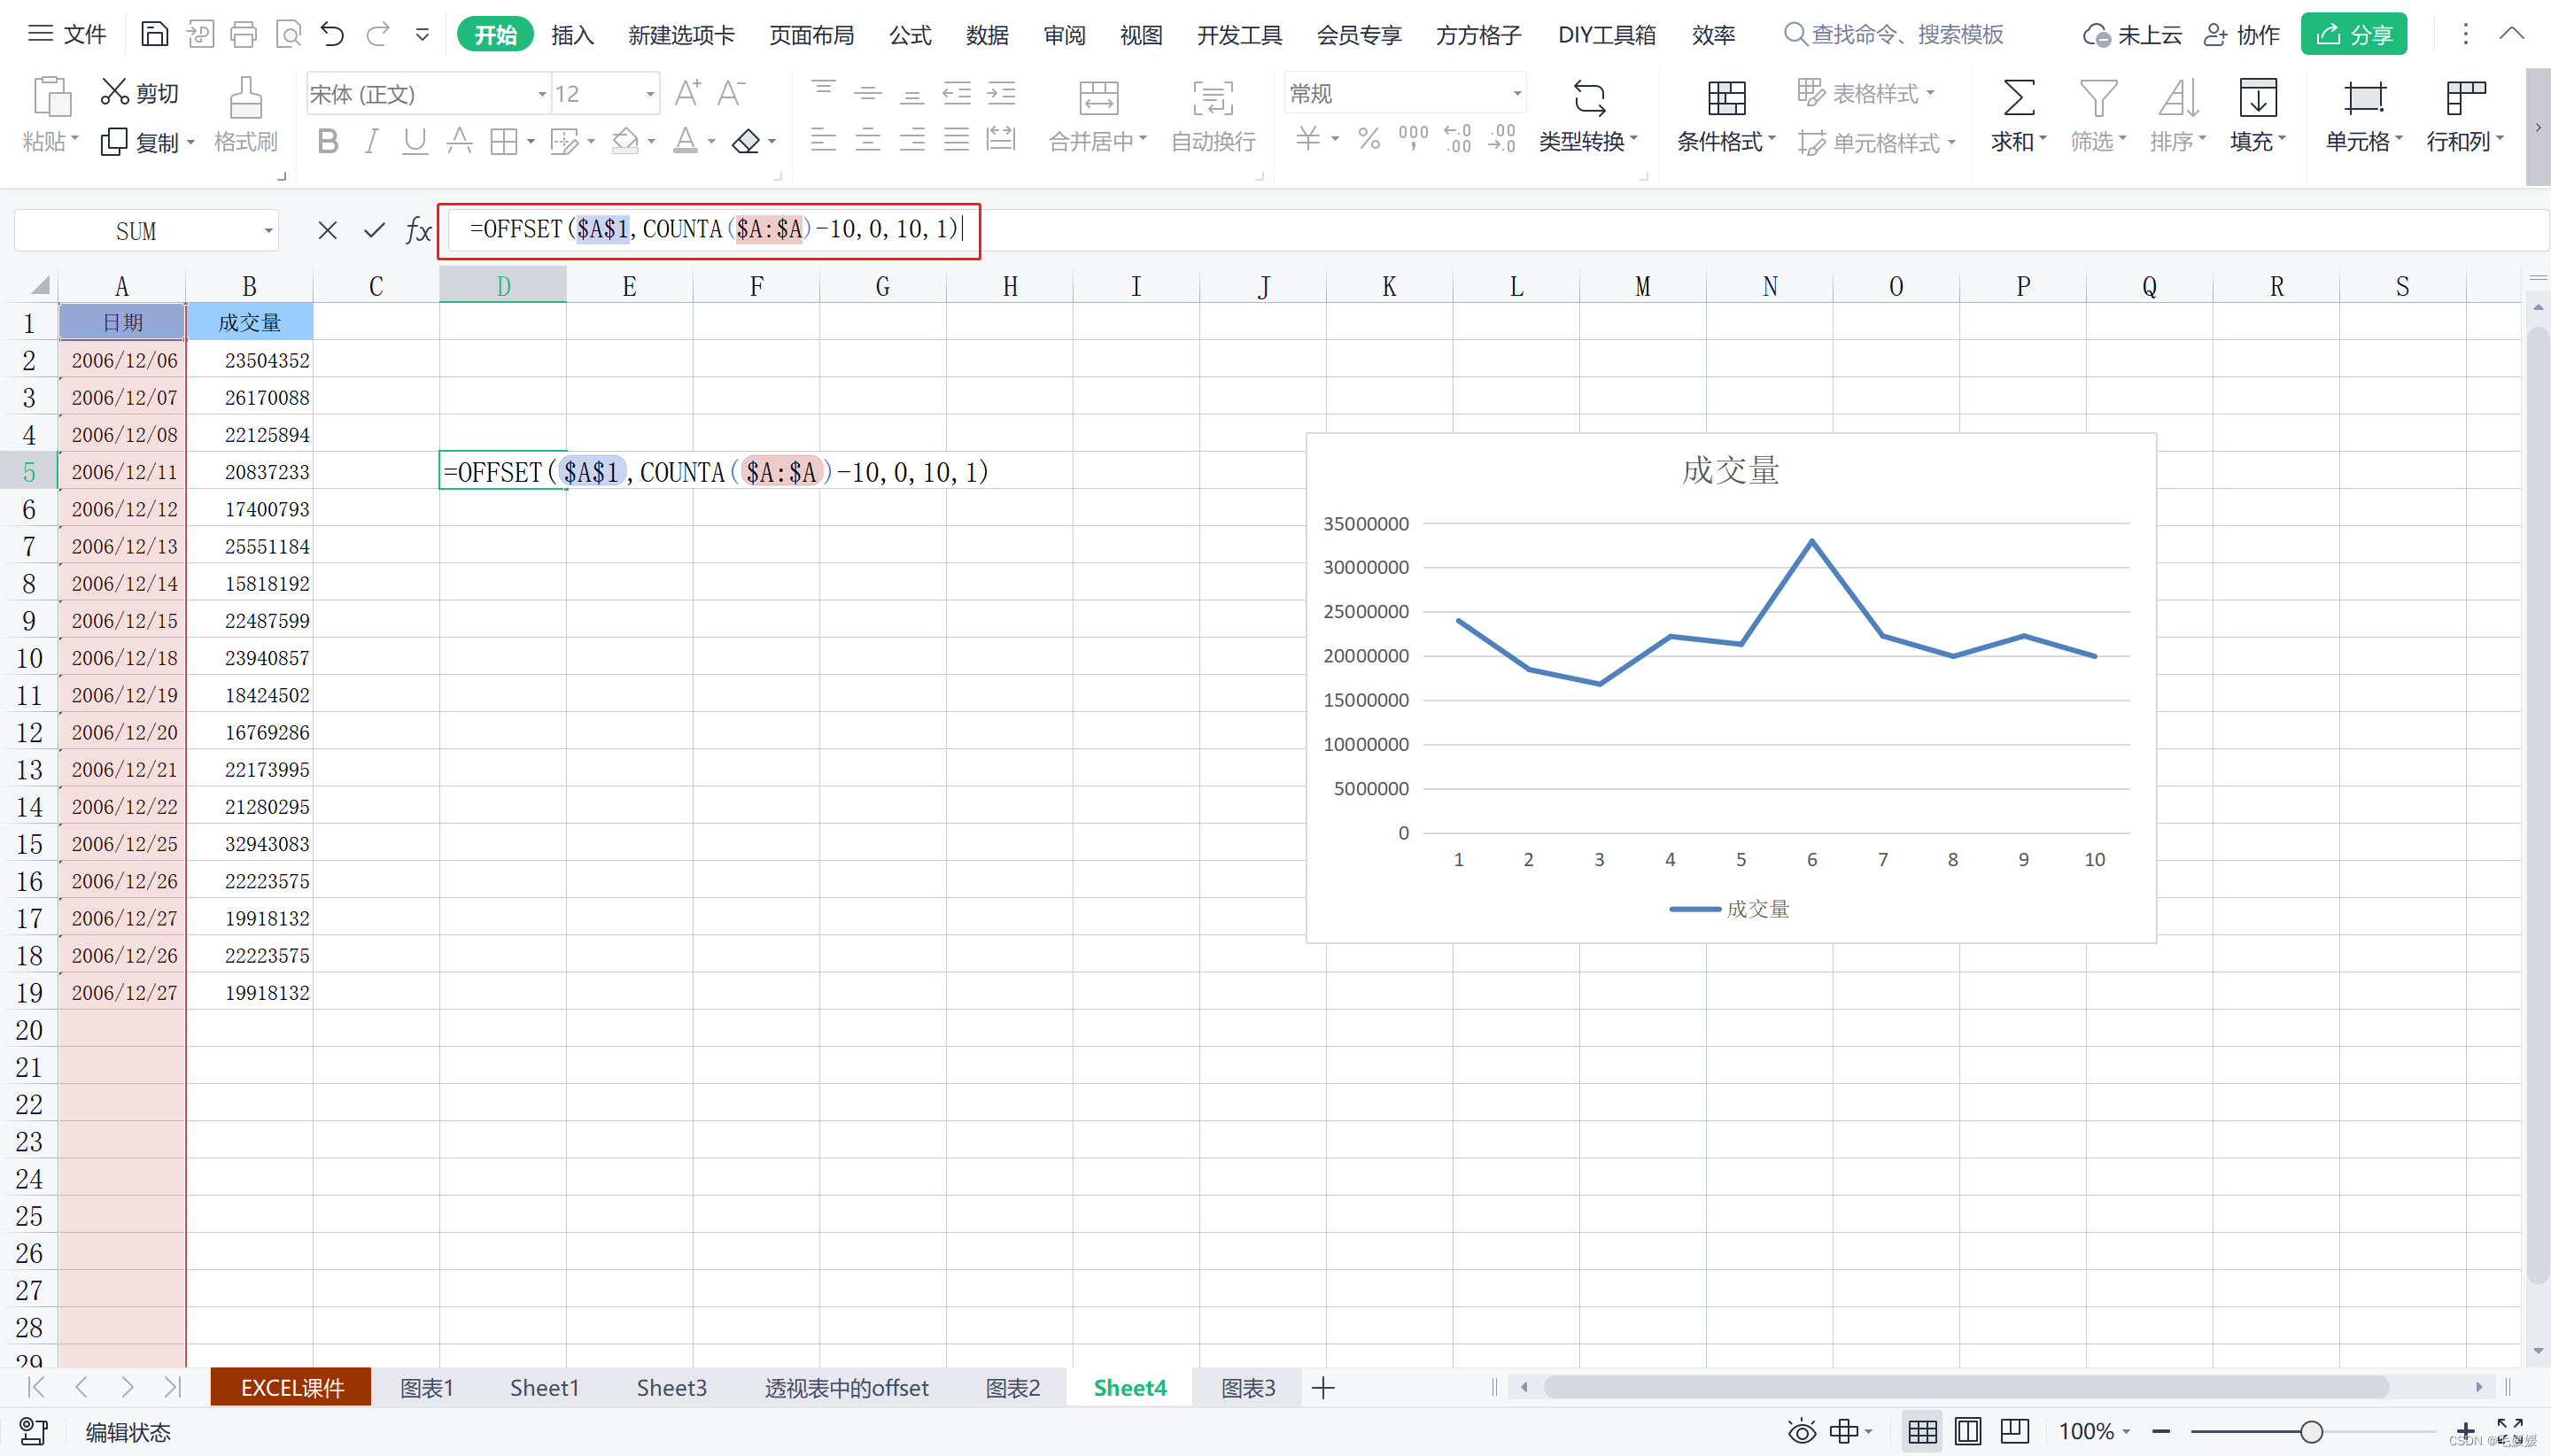Click the Share (分享) button
This screenshot has width=2551, height=1456.
(x=2353, y=35)
